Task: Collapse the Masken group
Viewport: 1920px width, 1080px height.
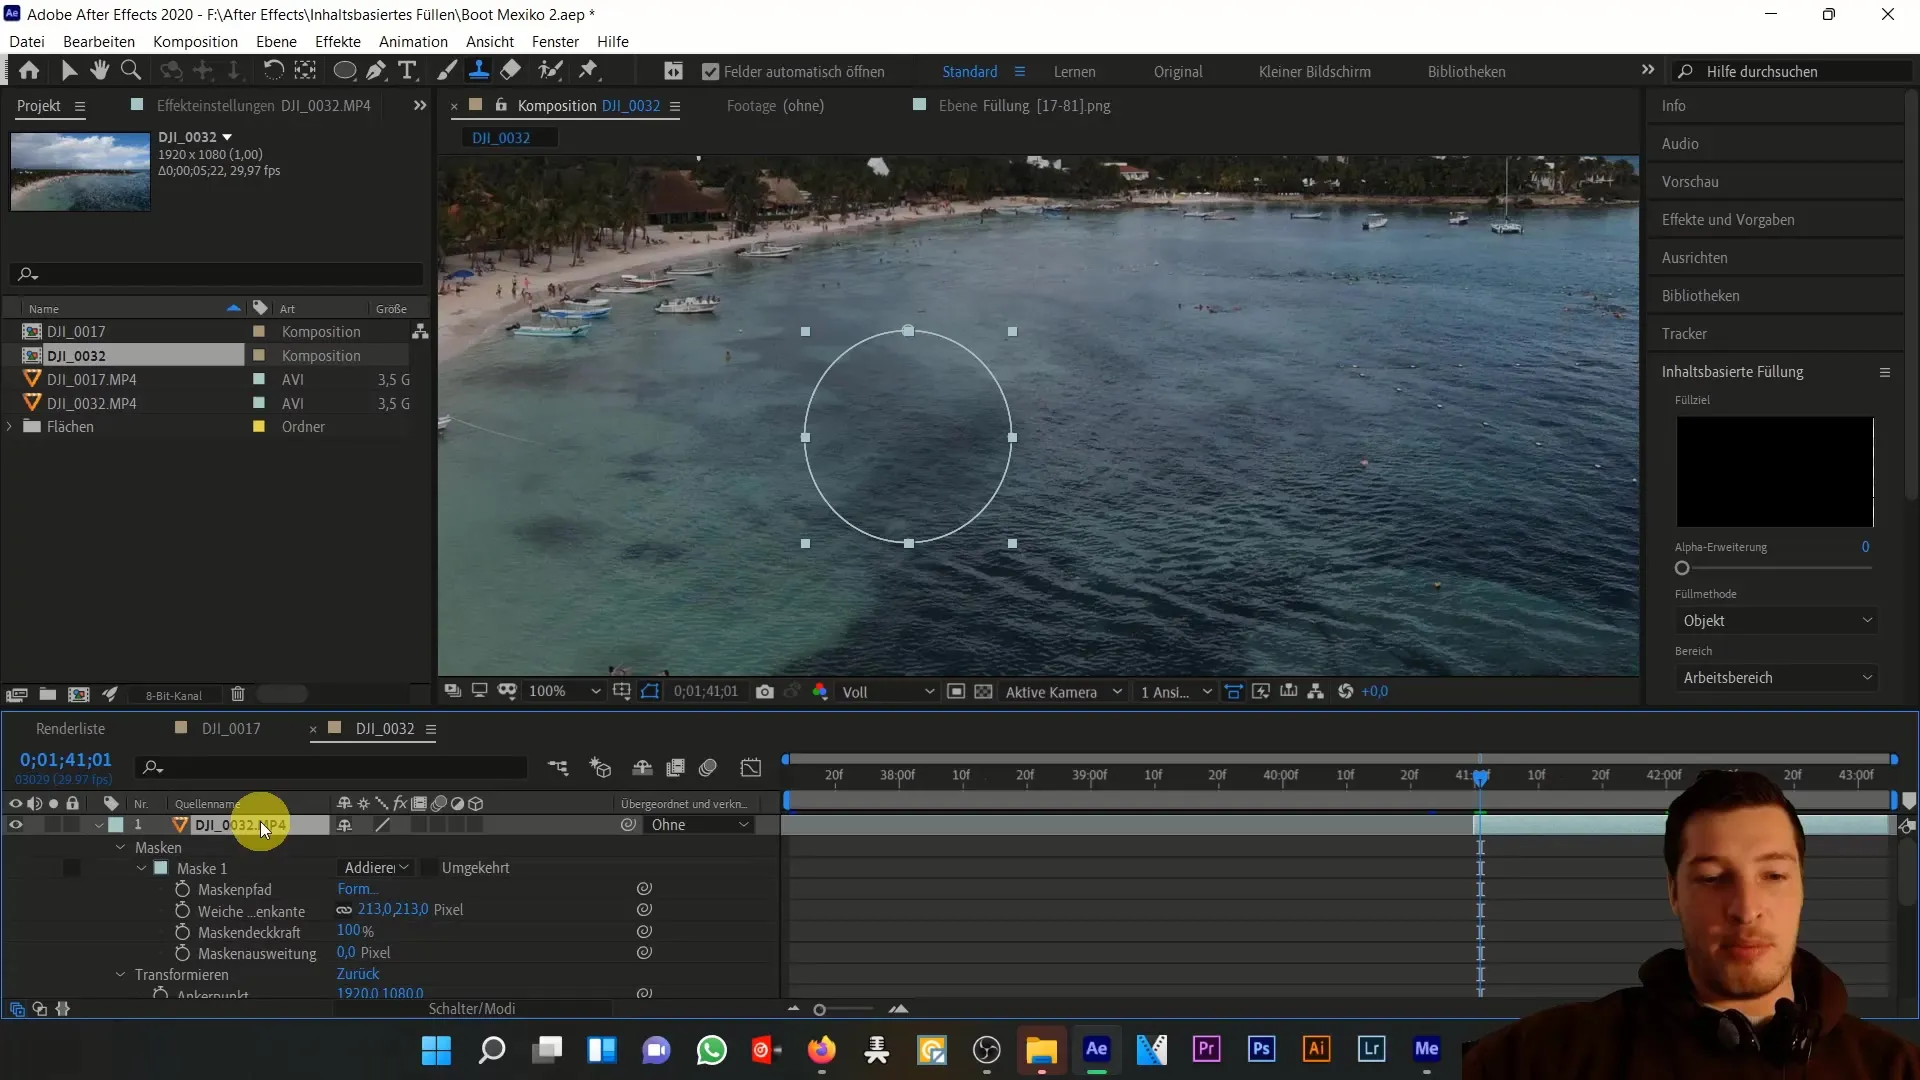Action: [x=120, y=847]
